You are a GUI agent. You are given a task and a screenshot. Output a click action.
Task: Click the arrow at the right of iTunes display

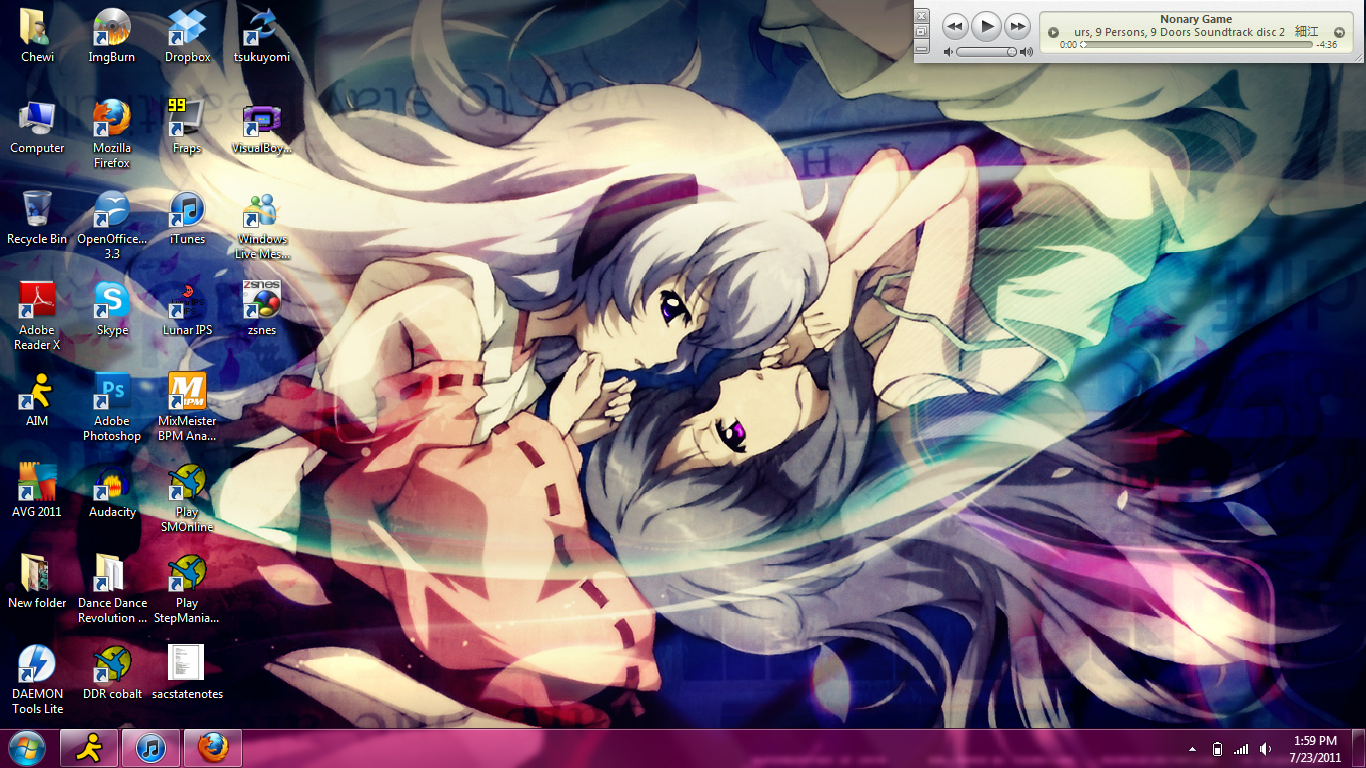coord(1339,32)
